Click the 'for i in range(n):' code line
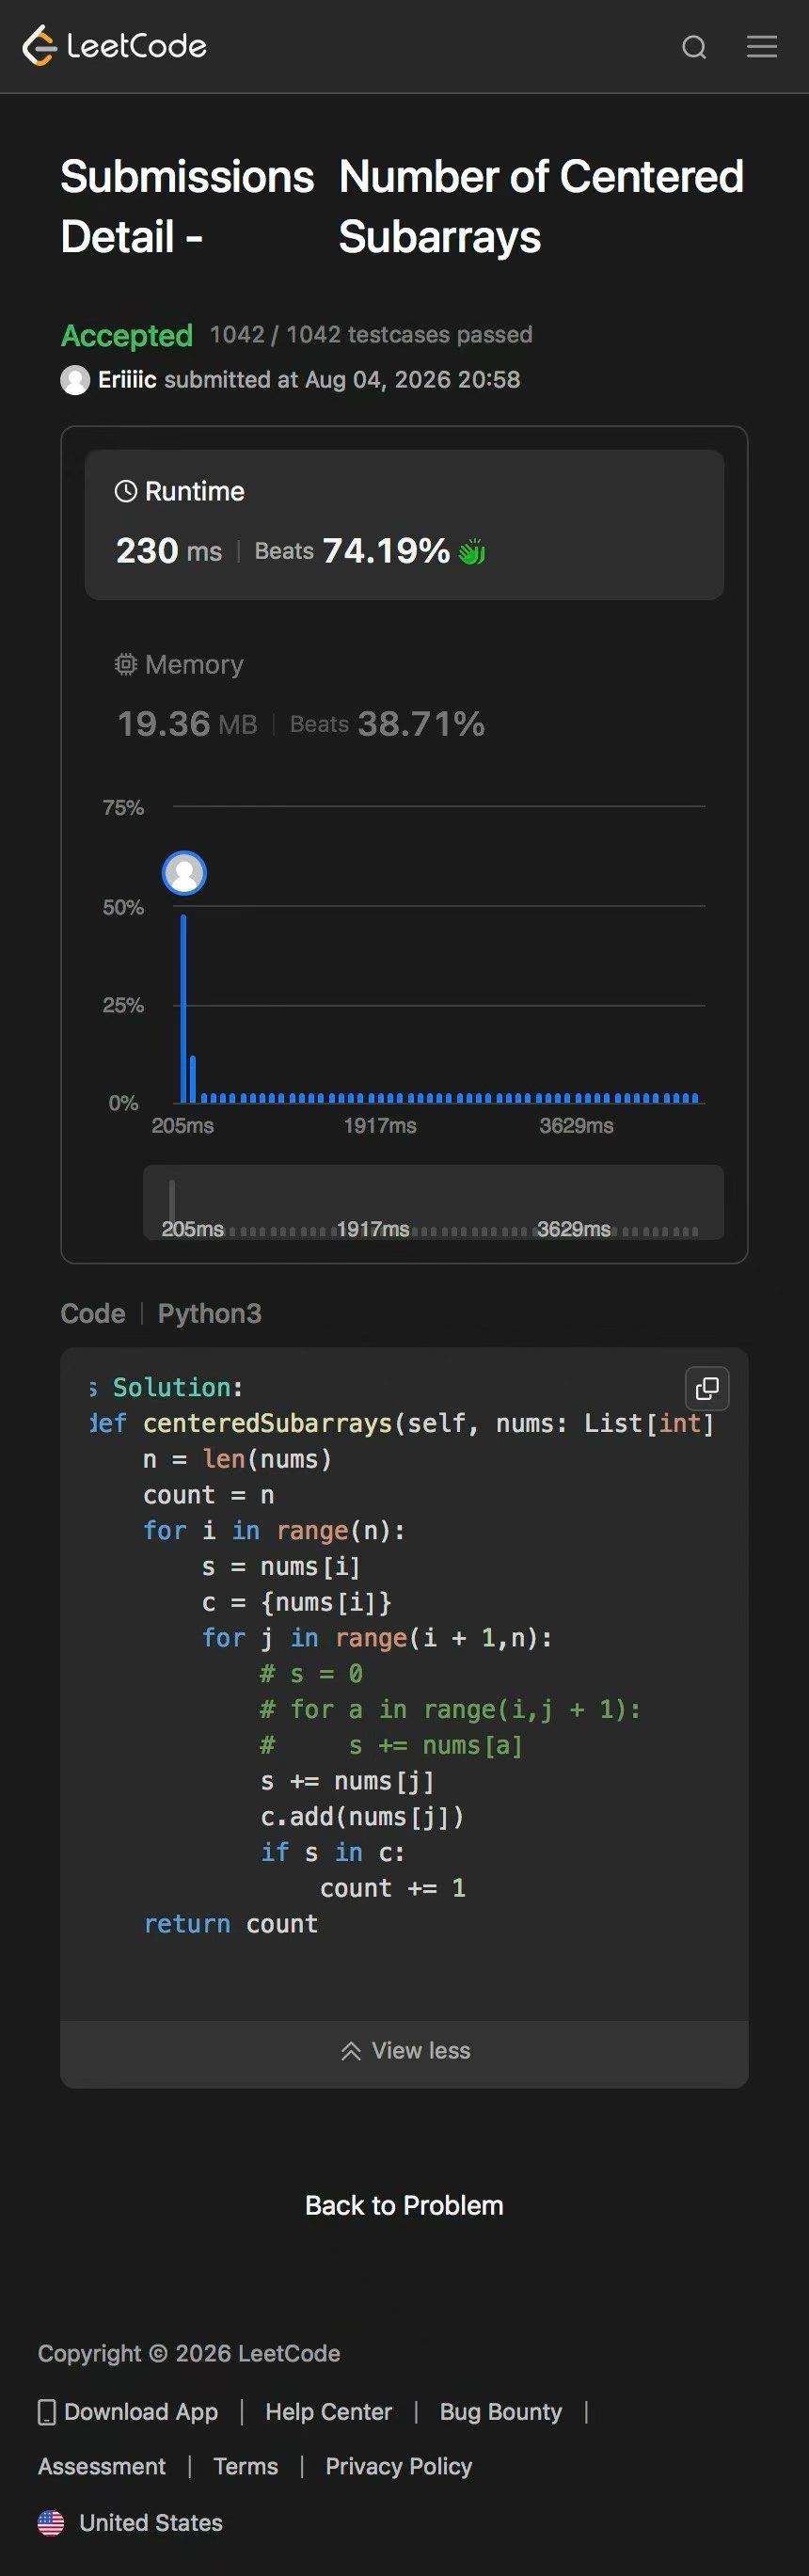The height and width of the screenshot is (2576, 809). pyautogui.click(x=274, y=1531)
